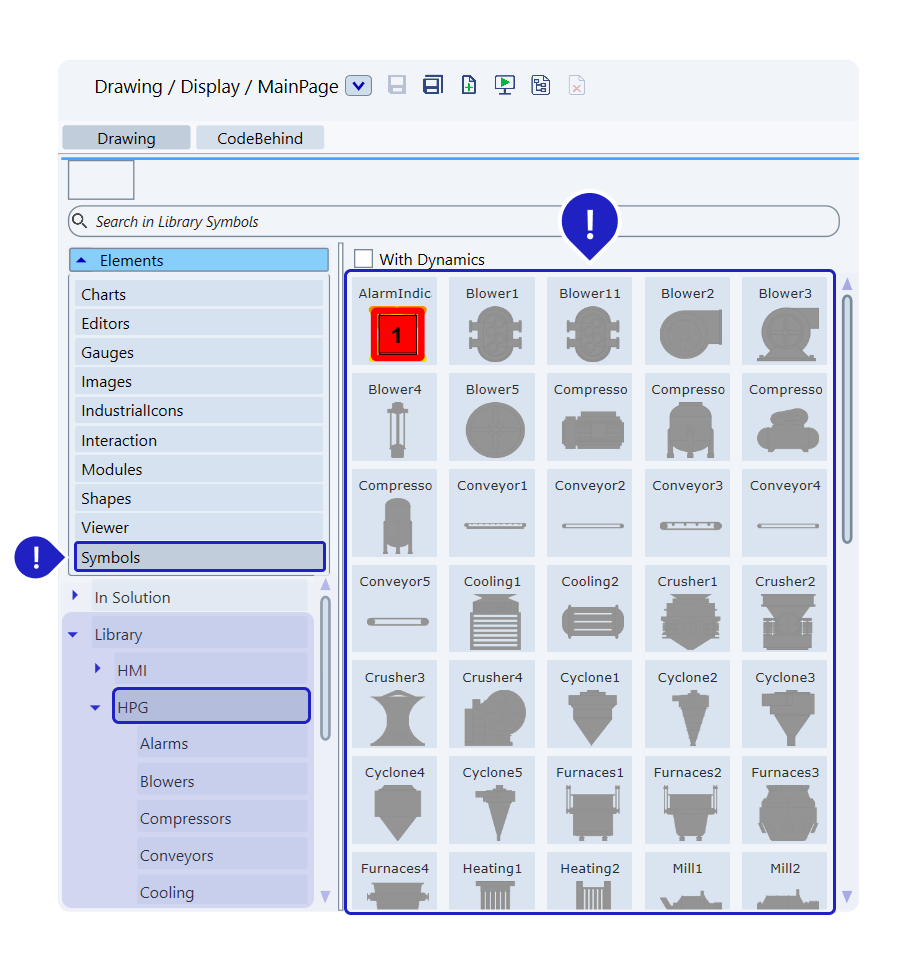The image size is (919, 972).
Task: Click the Save All toolbar icon
Action: (433, 85)
